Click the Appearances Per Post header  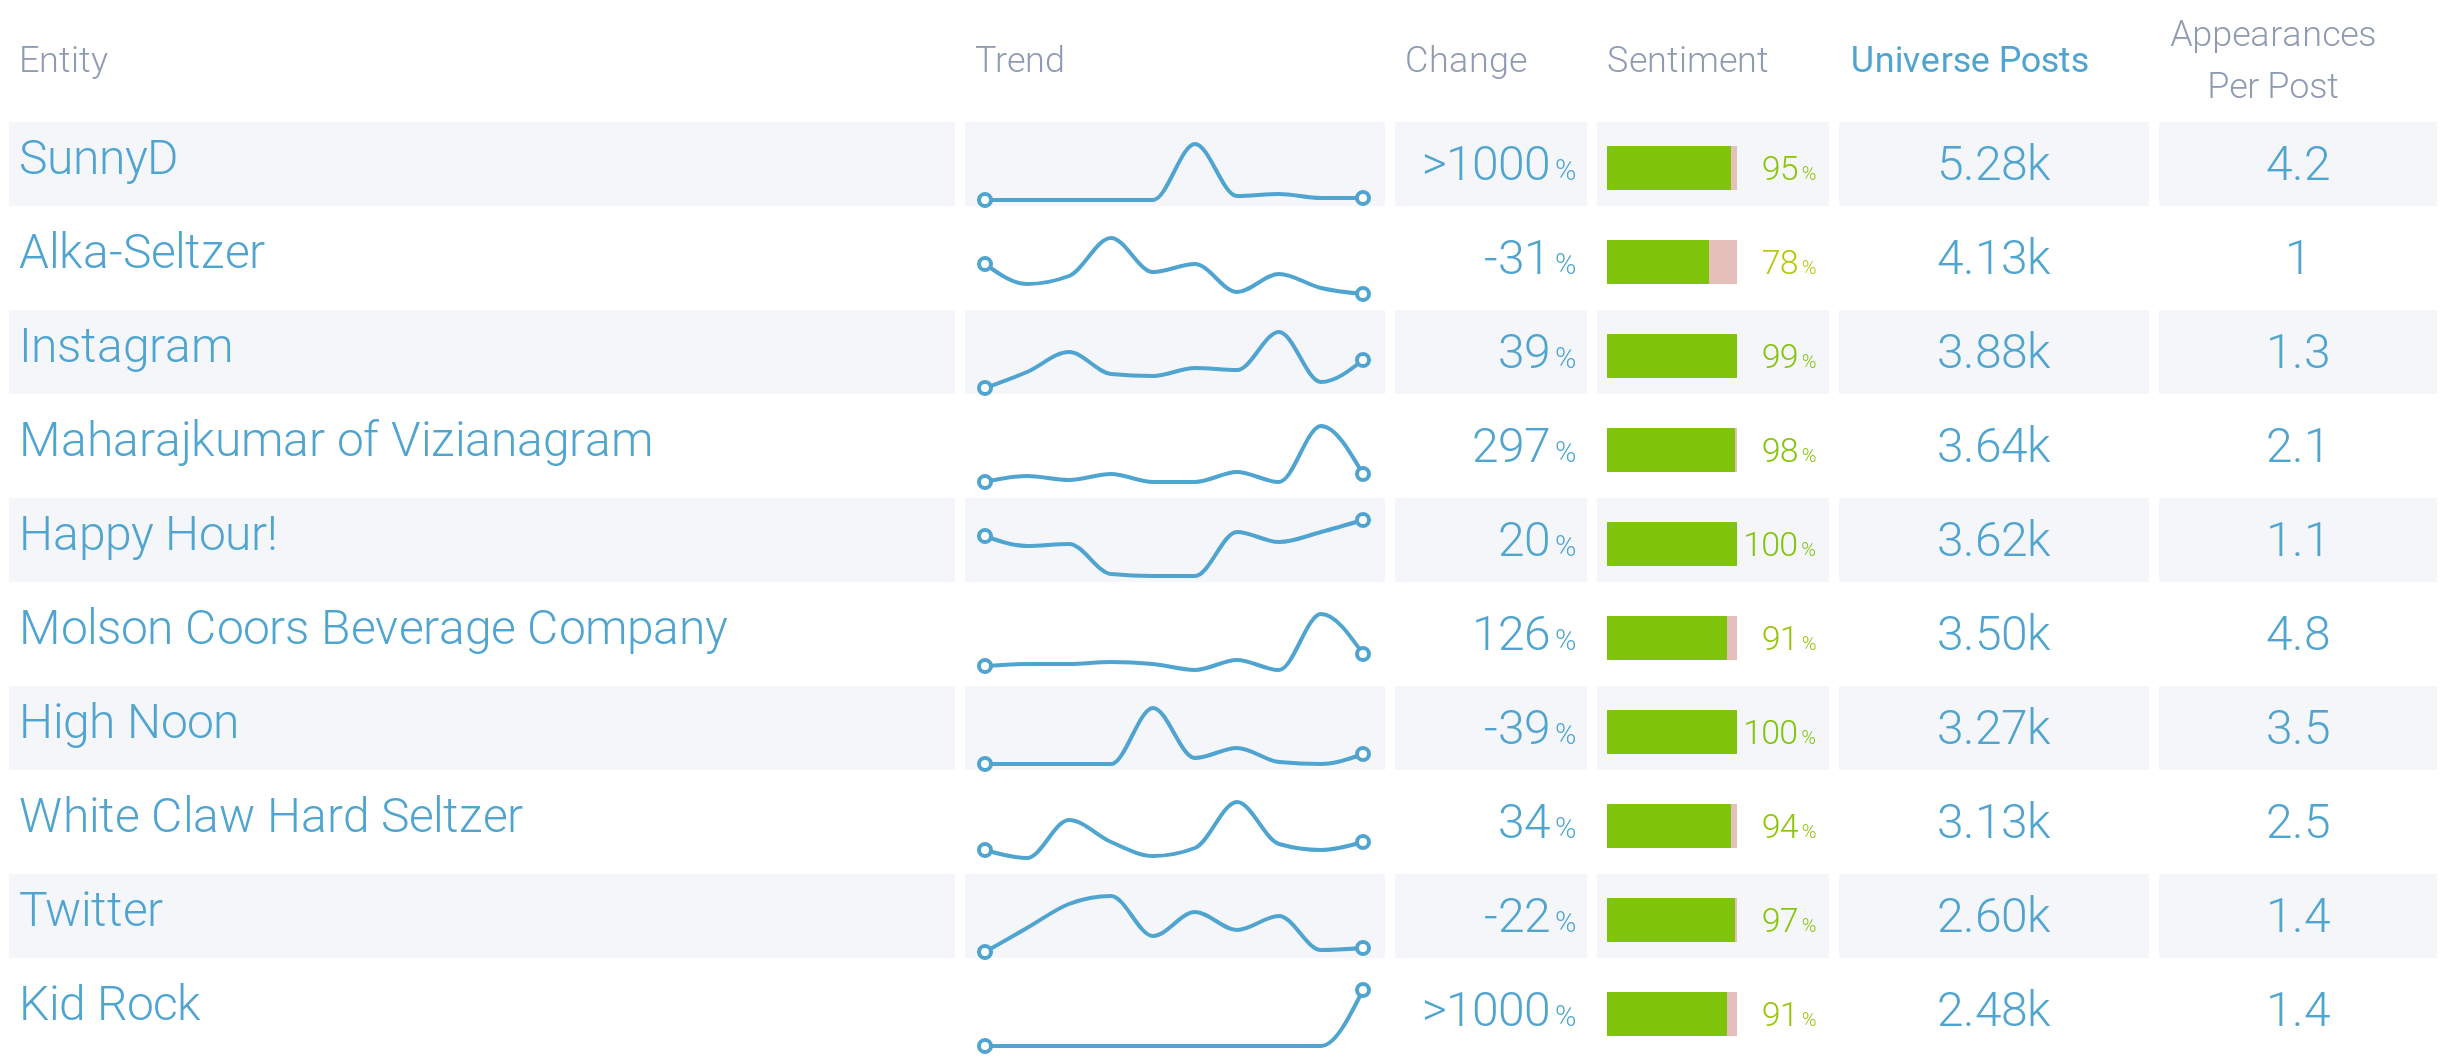[2272, 60]
